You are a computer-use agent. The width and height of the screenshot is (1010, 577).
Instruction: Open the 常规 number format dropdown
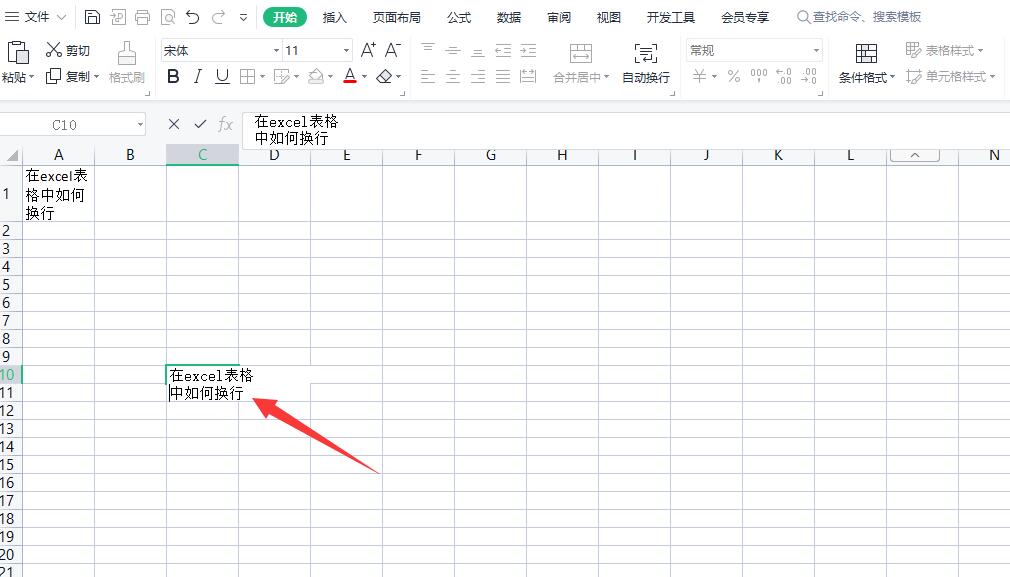[815, 50]
